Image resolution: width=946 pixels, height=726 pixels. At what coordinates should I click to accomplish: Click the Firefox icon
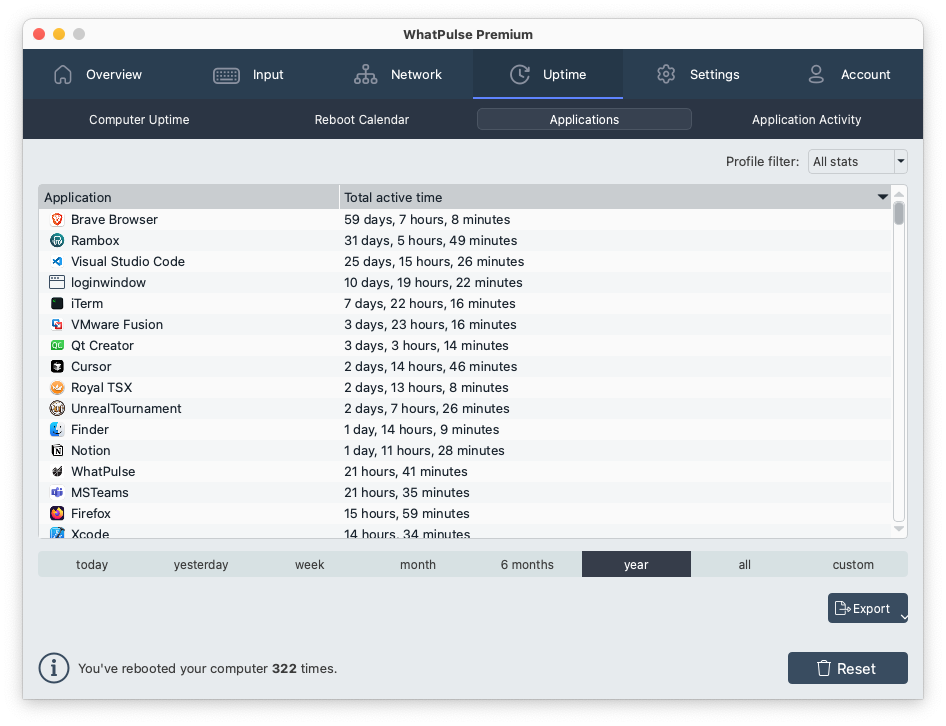click(x=57, y=514)
